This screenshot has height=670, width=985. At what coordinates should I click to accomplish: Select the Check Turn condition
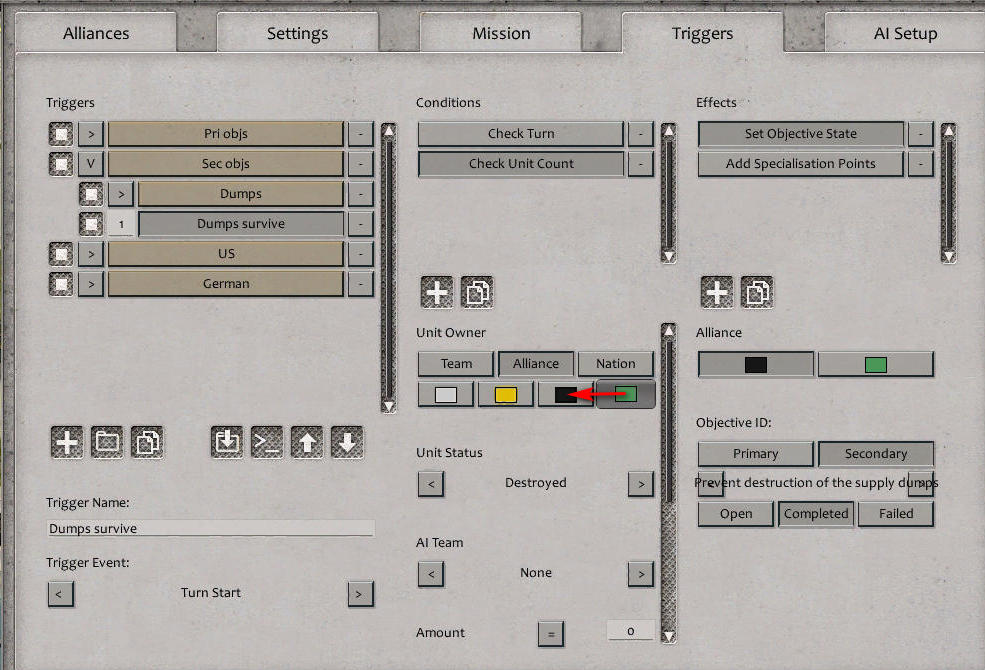click(521, 134)
